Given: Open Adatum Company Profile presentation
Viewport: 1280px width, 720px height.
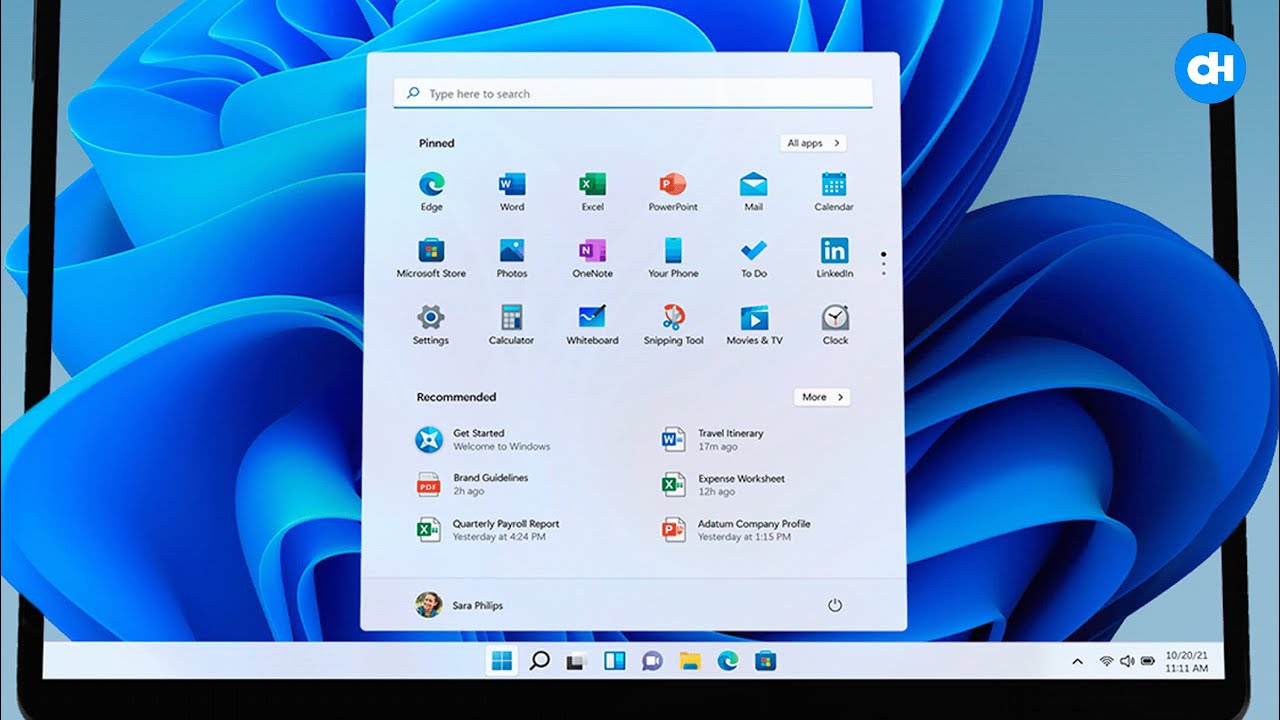Looking at the screenshot, I should coord(736,530).
